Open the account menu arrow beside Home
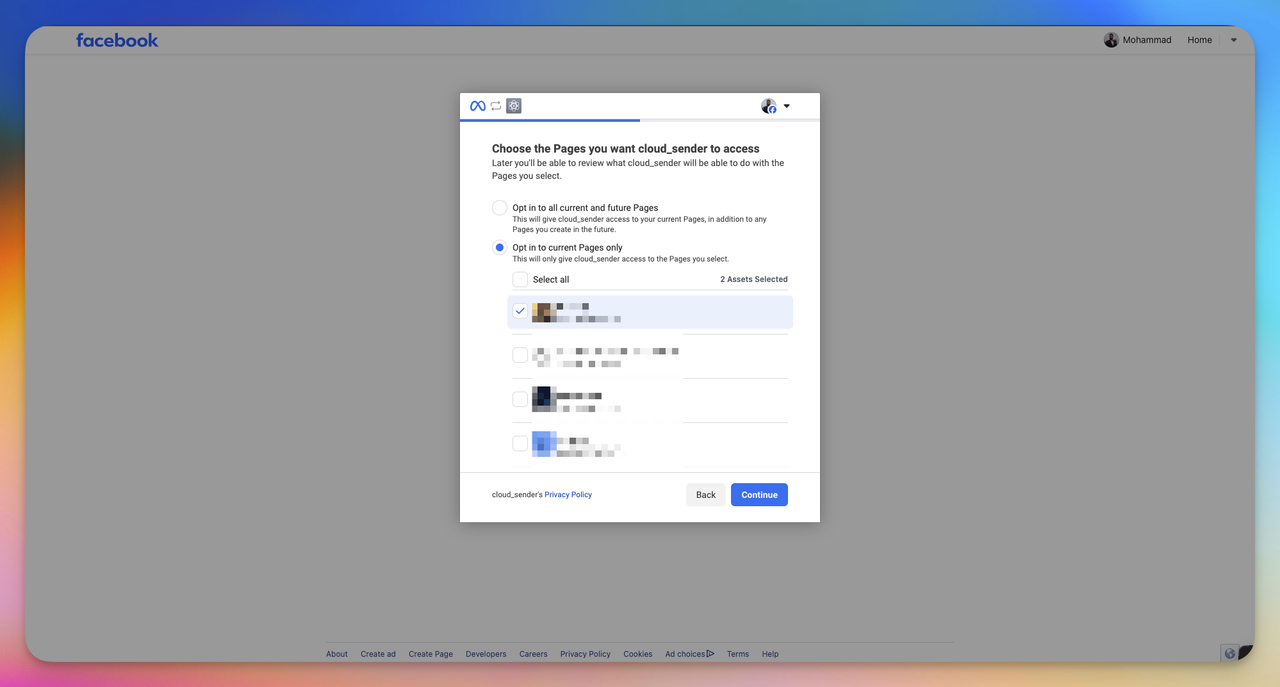 point(1233,40)
